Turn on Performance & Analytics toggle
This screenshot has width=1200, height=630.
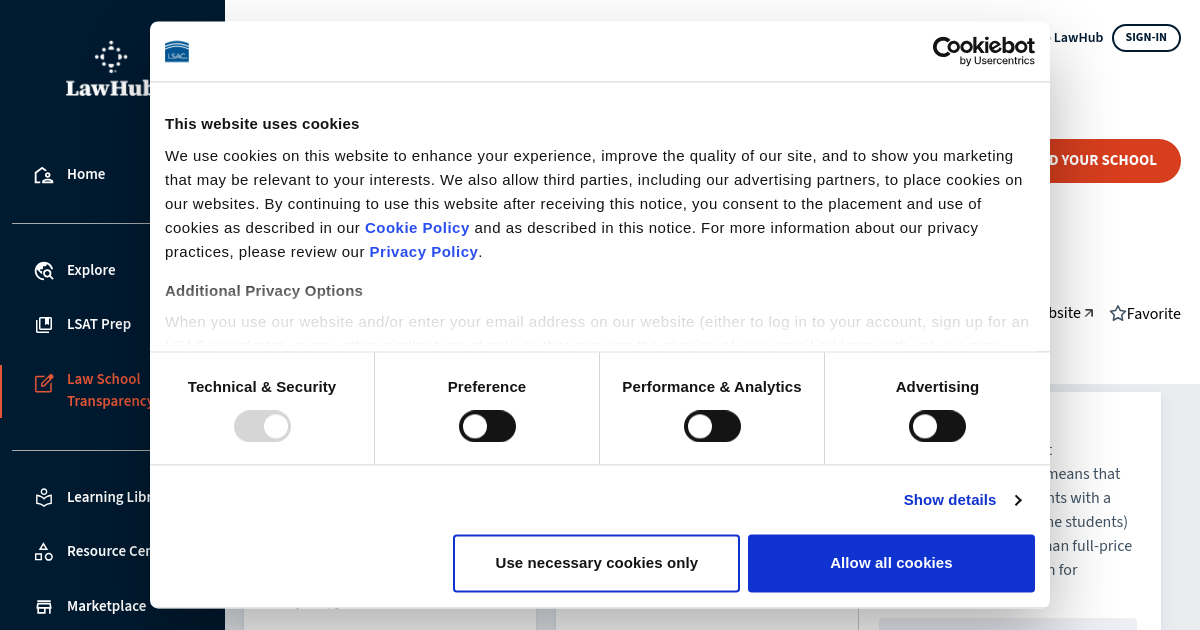(712, 426)
